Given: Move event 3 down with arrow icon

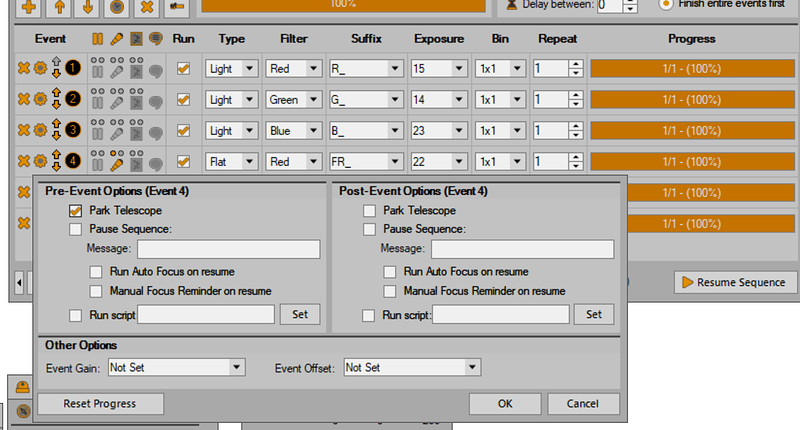Looking at the screenshot, I should (x=56, y=136).
